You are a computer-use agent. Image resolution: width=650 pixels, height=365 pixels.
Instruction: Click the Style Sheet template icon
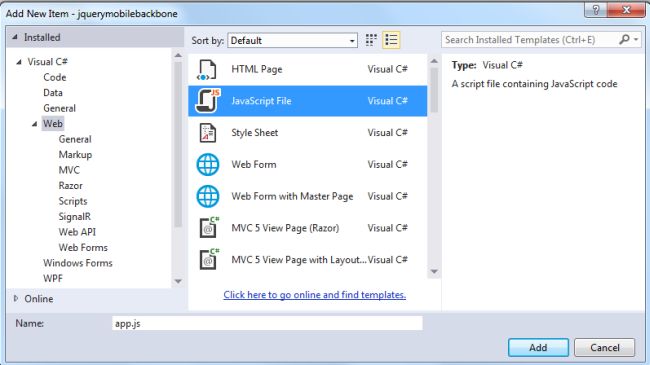[207, 133]
